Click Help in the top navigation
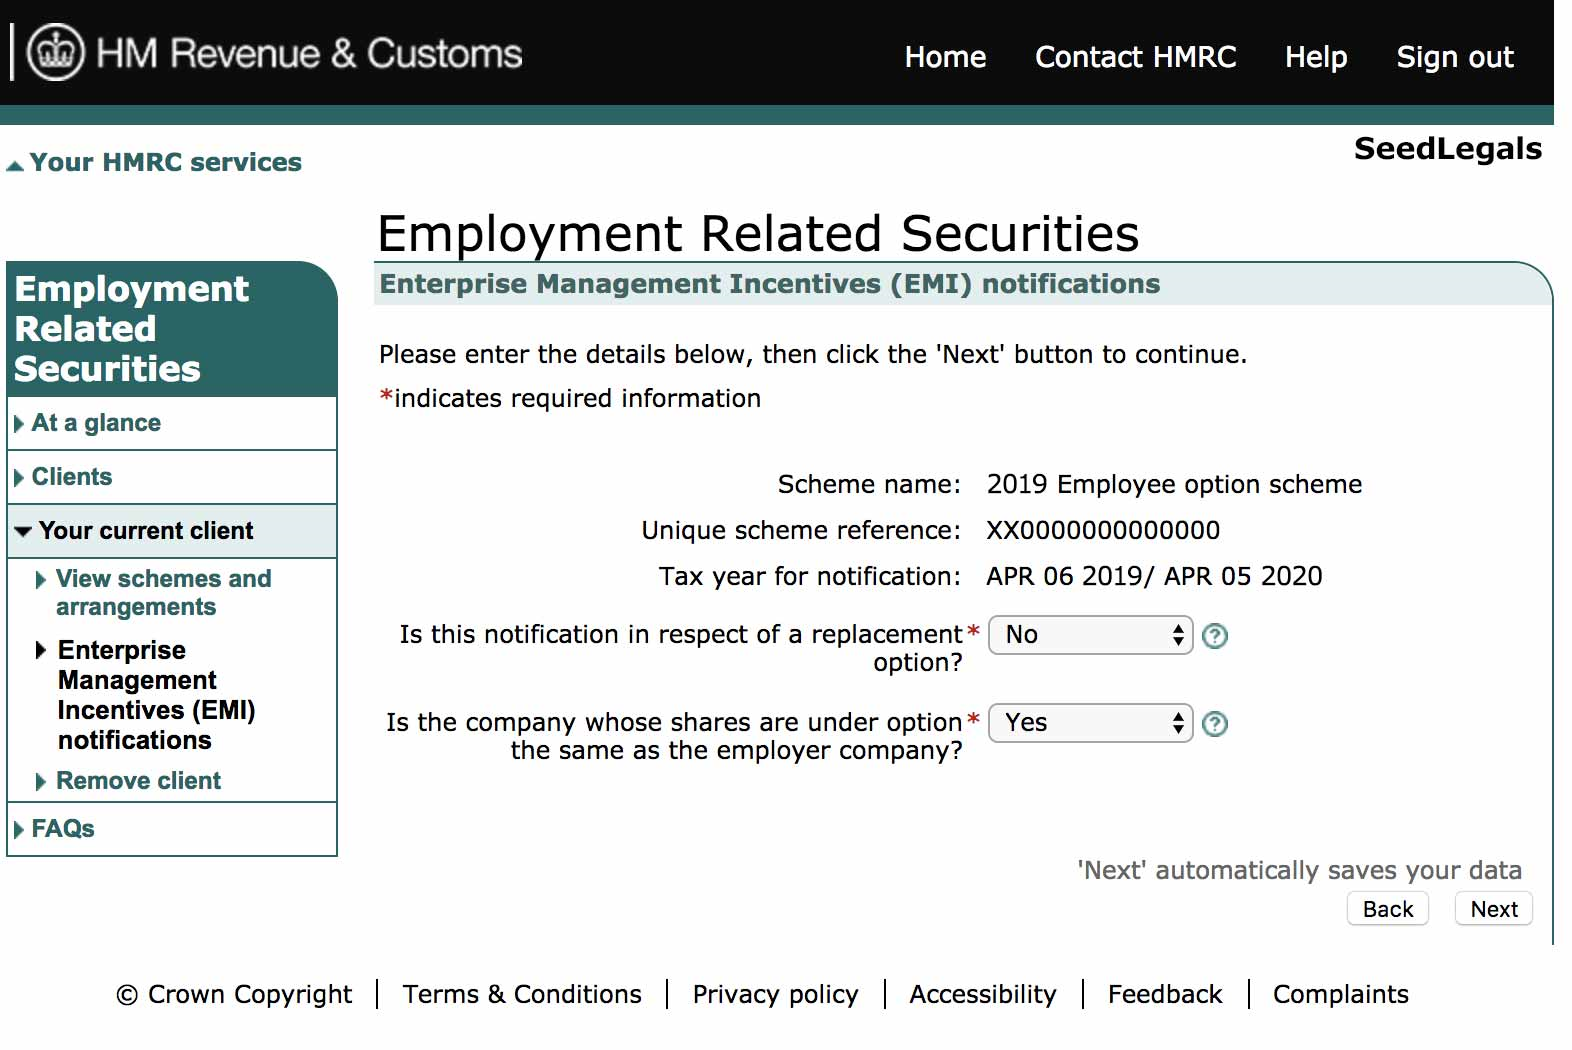Screen dimensions: 1572x1050 pyautogui.click(x=1315, y=57)
